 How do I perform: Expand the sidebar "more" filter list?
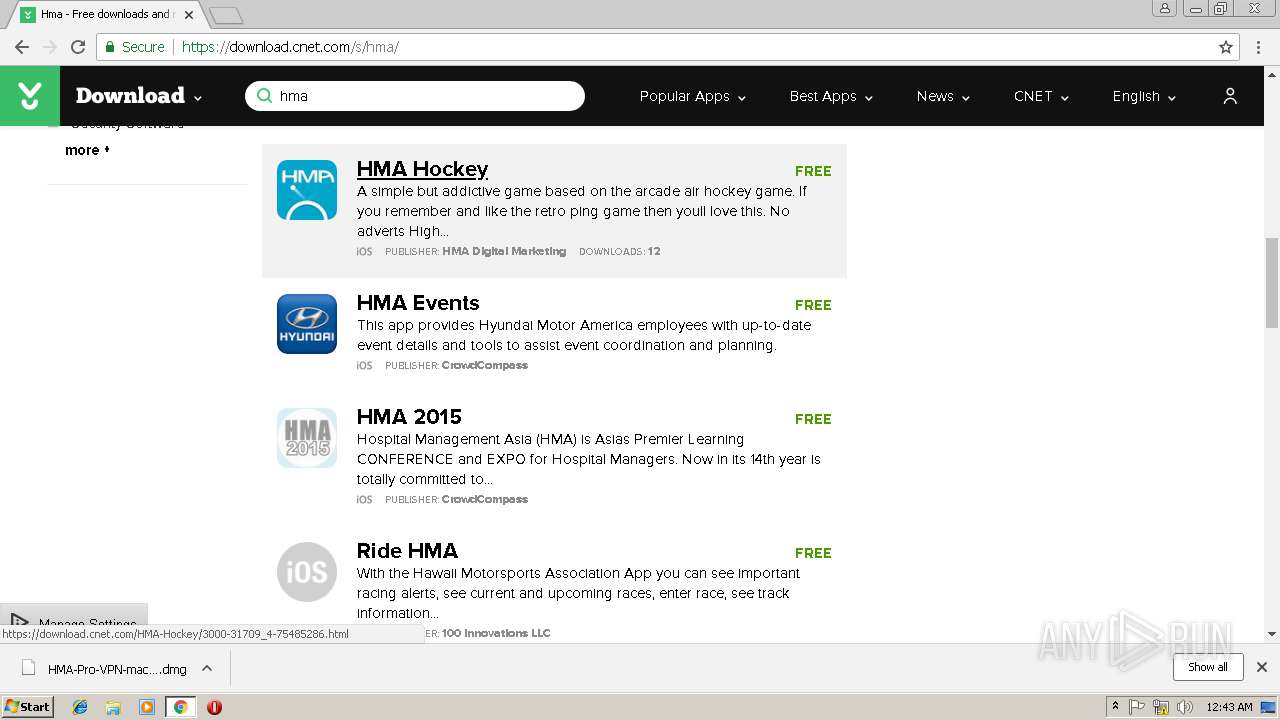click(87, 150)
